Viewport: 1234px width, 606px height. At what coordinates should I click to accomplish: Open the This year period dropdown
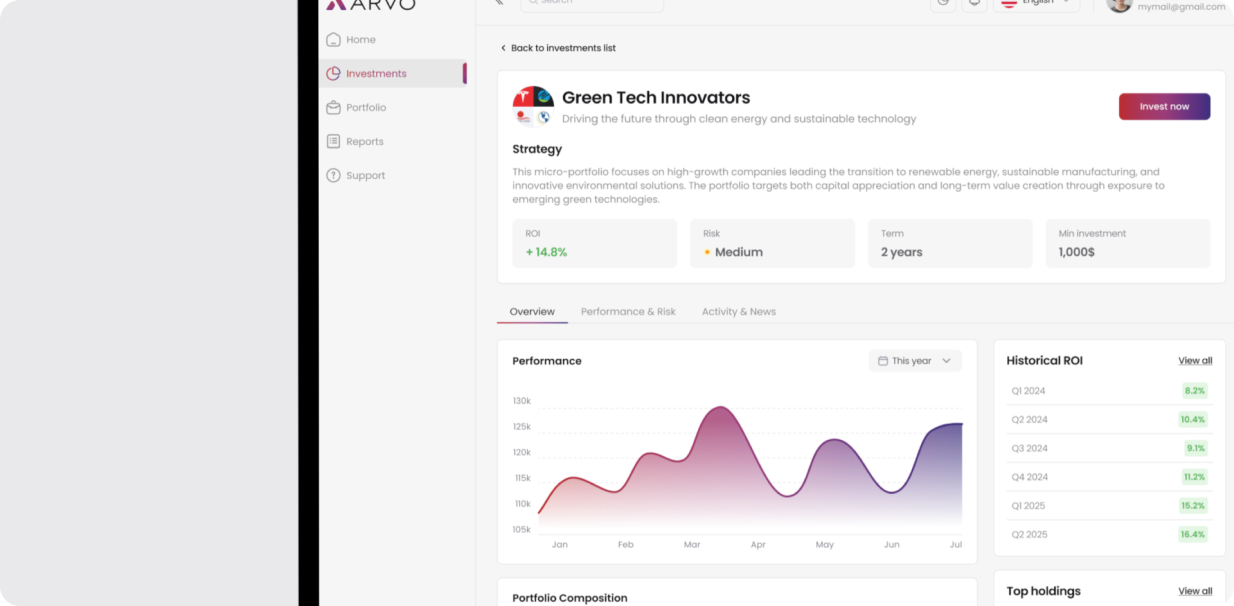[915, 361]
